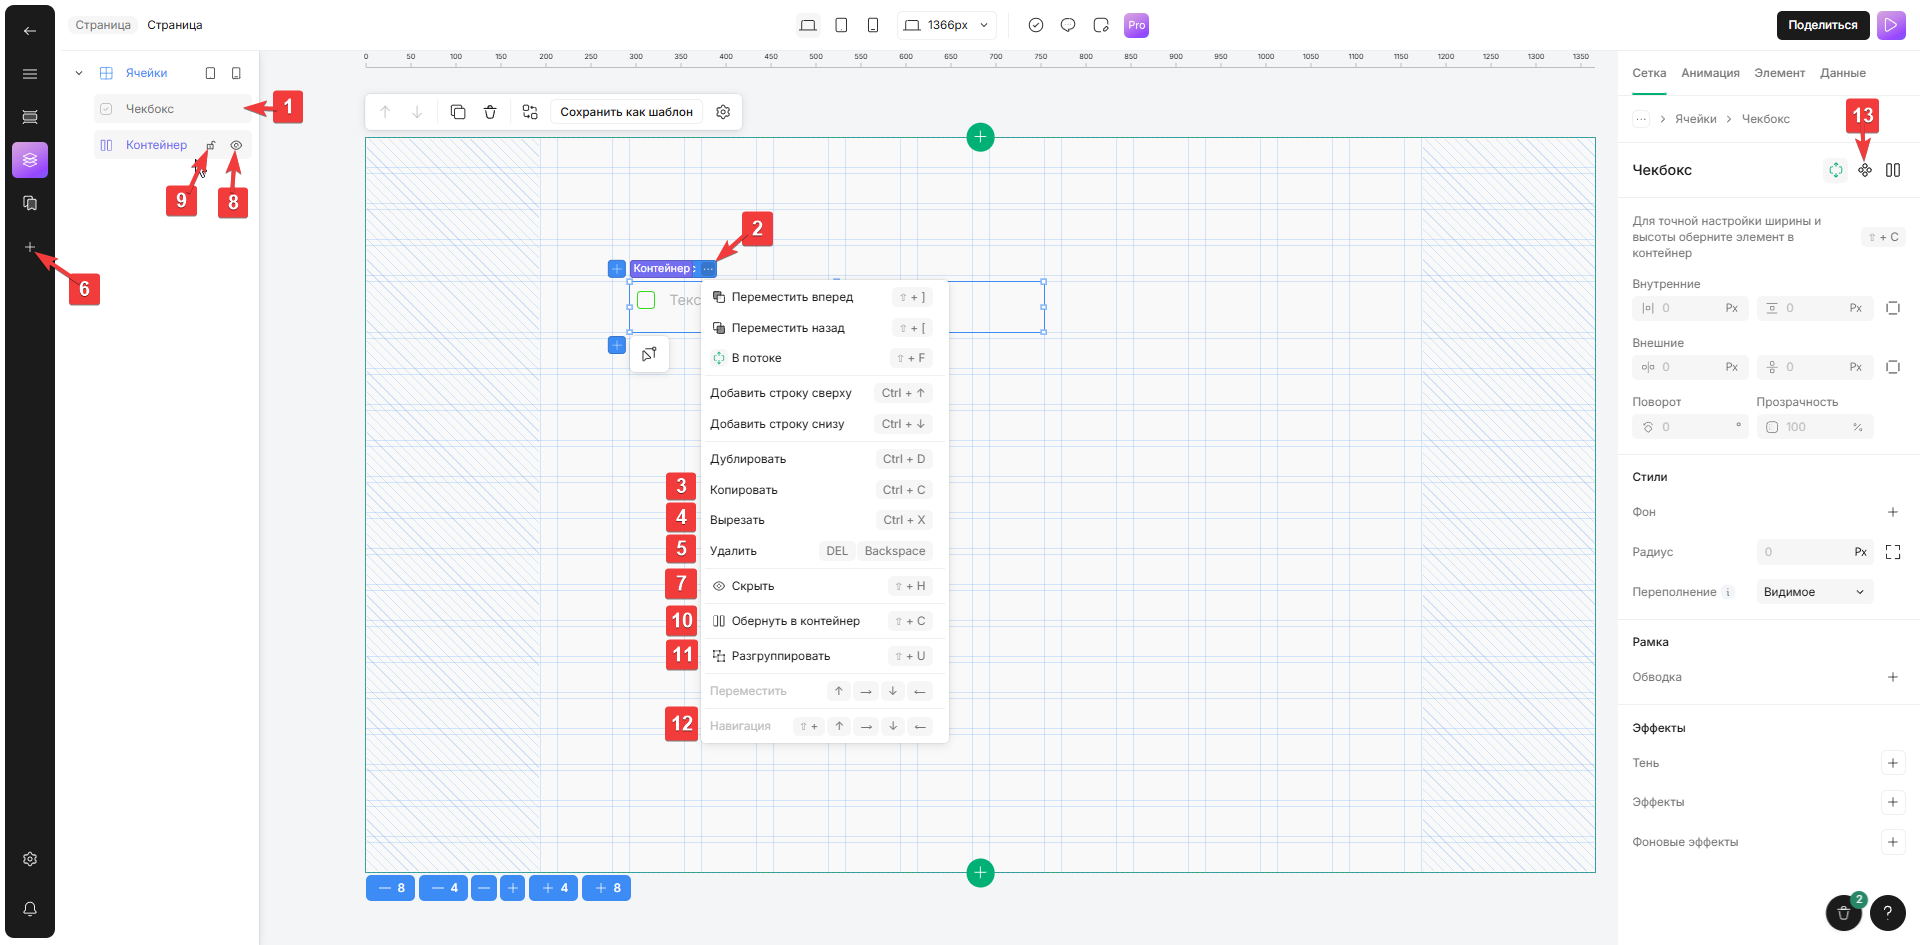The image size is (1920, 945).
Task: Switch to mobile phone preview icon
Action: click(873, 25)
